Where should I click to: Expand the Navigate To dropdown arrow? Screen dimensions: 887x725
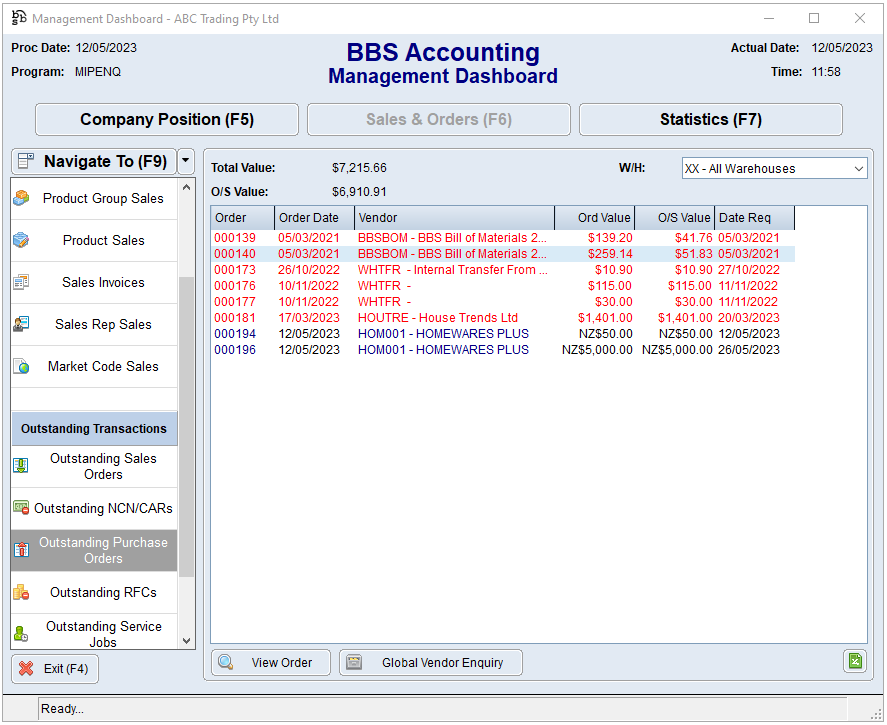pos(186,161)
